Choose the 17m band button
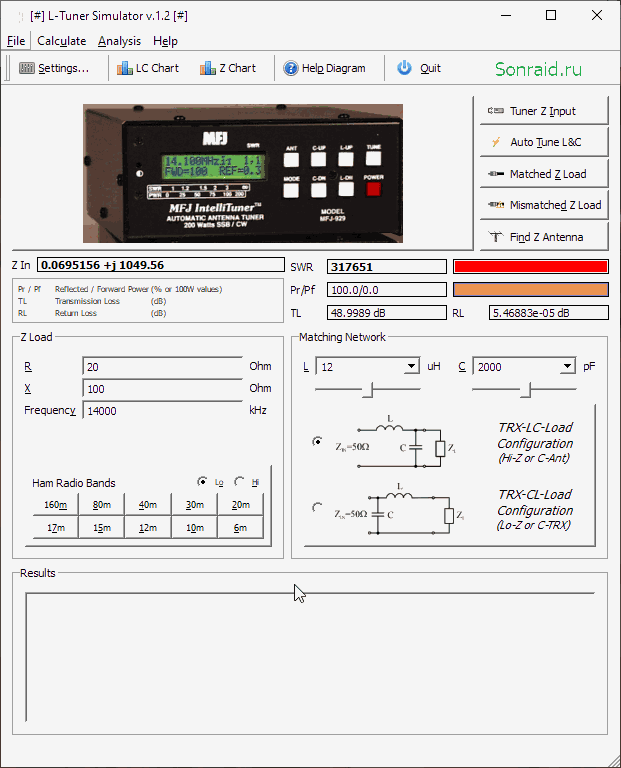Image resolution: width=621 pixels, height=768 pixels. click(x=55, y=528)
